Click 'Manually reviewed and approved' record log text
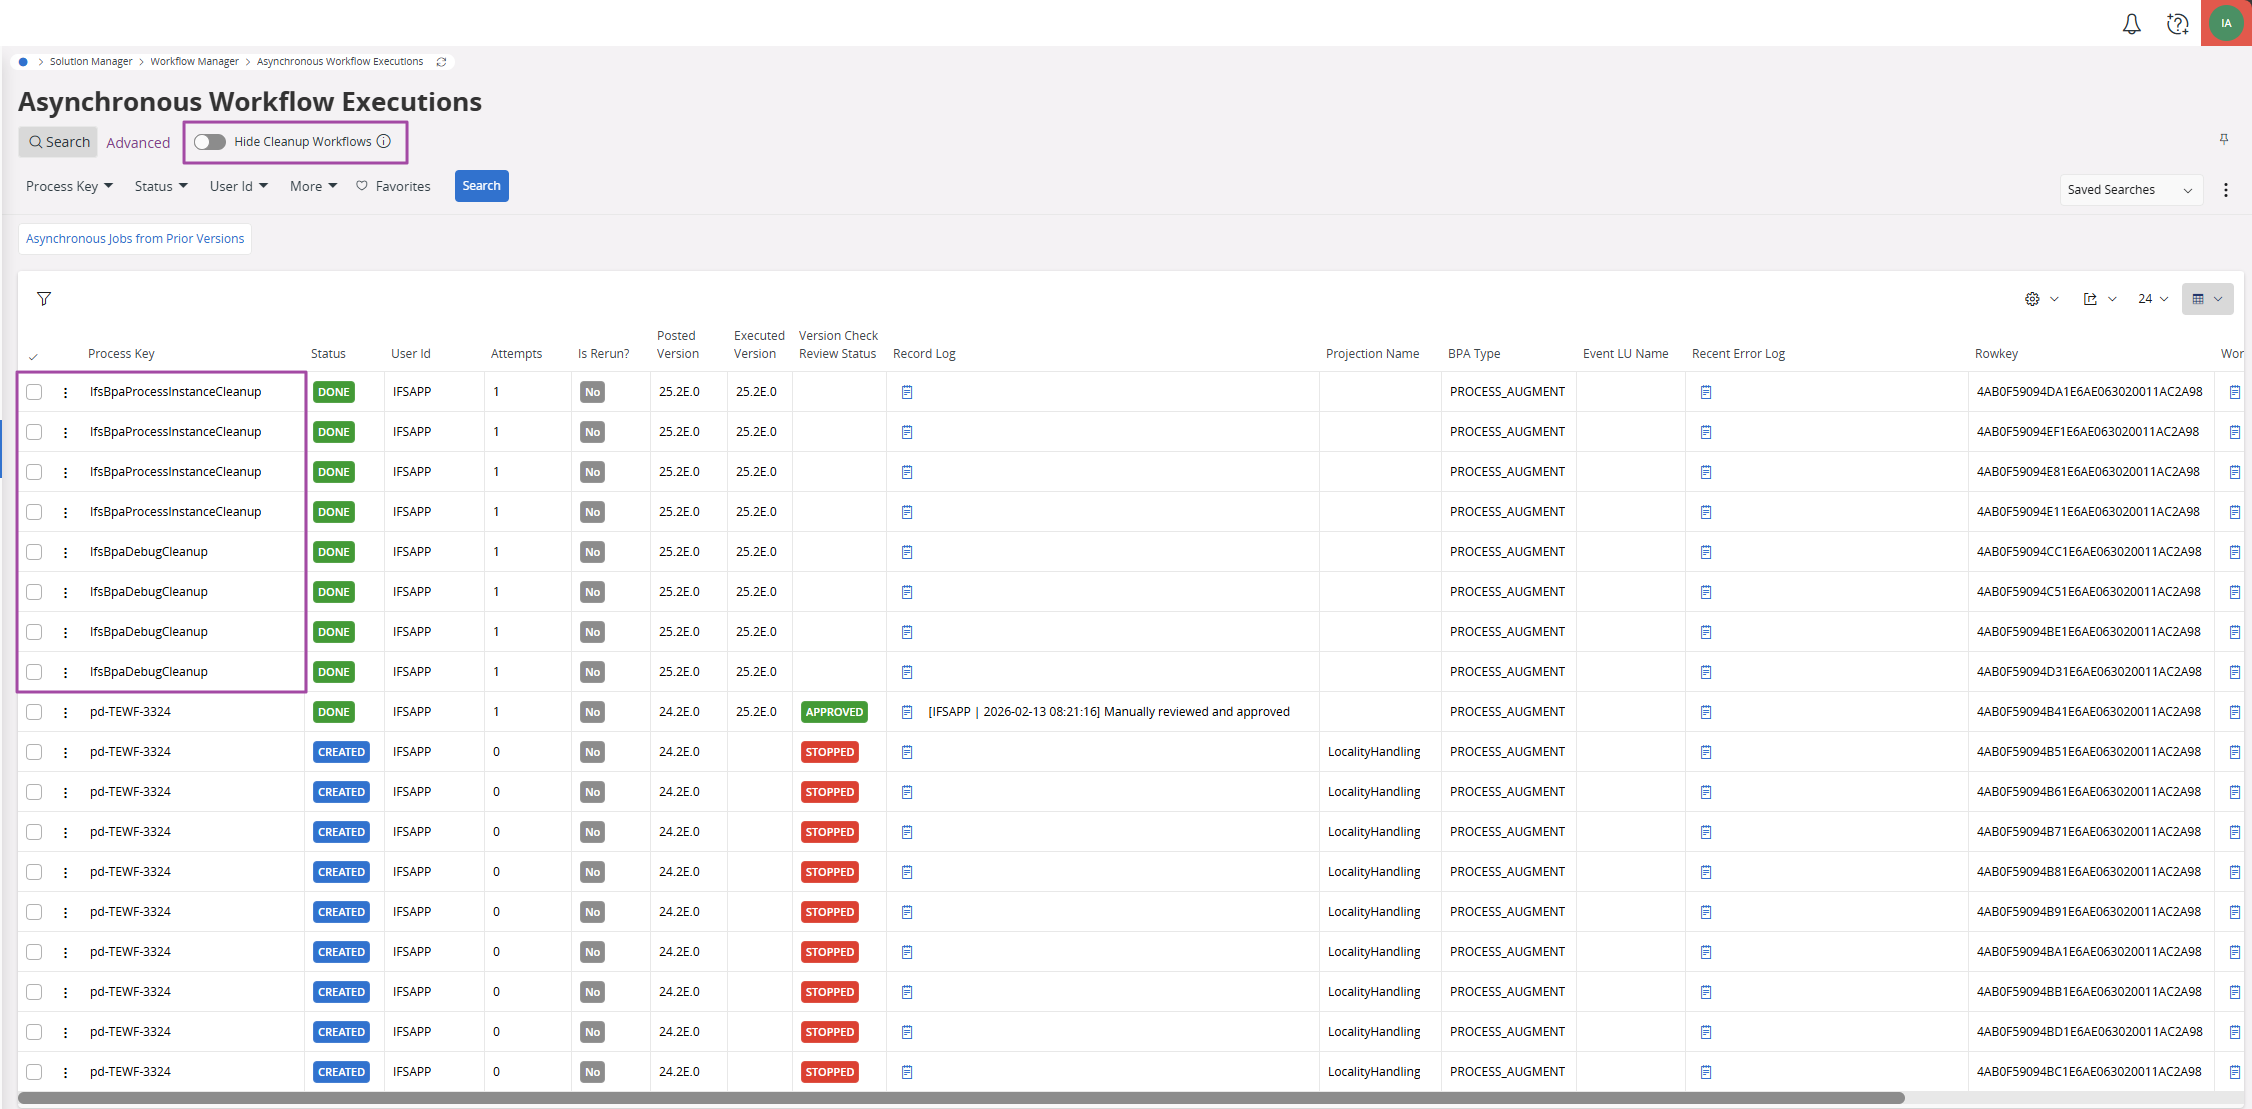 1197,712
